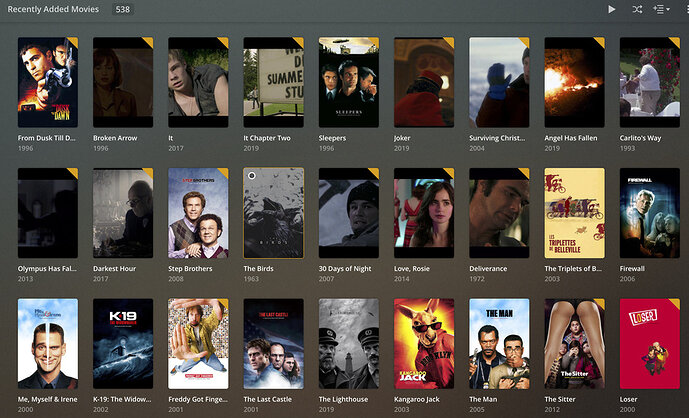Select the 30 Days of Night poster

tap(348, 213)
